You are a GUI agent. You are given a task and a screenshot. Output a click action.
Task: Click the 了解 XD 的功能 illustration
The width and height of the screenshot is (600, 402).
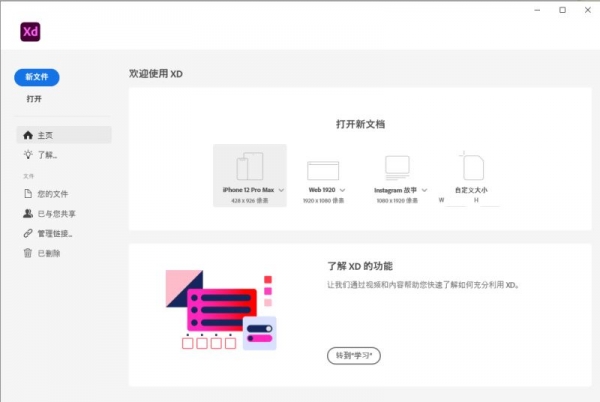point(221,310)
